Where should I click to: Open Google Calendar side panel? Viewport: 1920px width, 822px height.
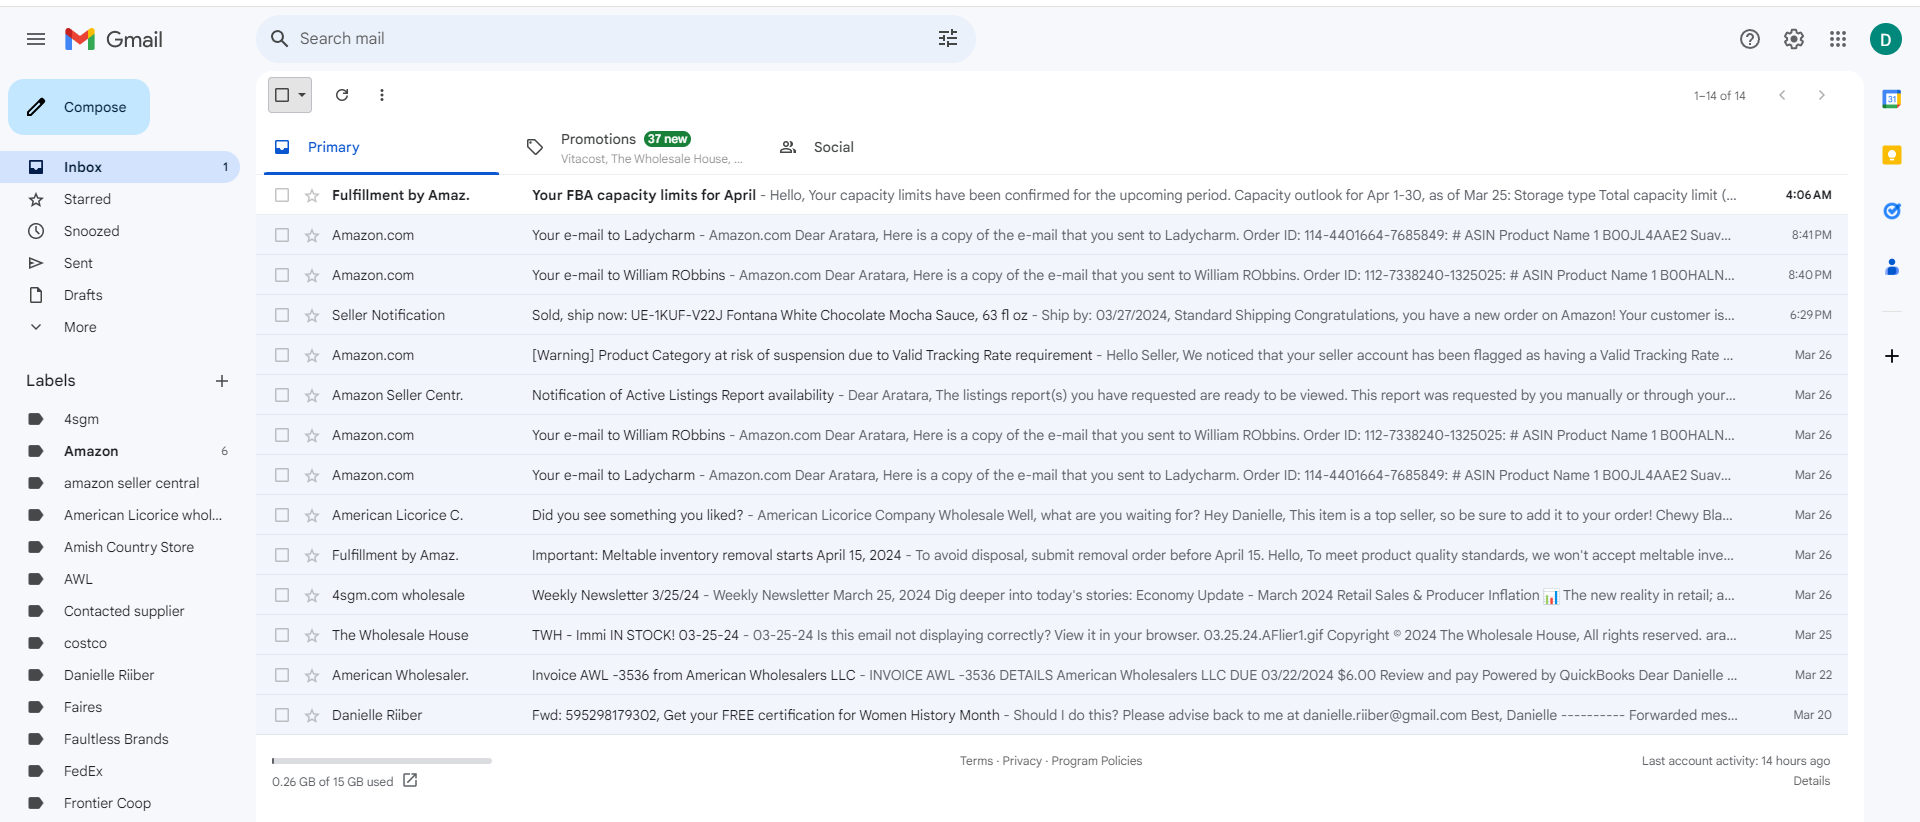tap(1892, 99)
